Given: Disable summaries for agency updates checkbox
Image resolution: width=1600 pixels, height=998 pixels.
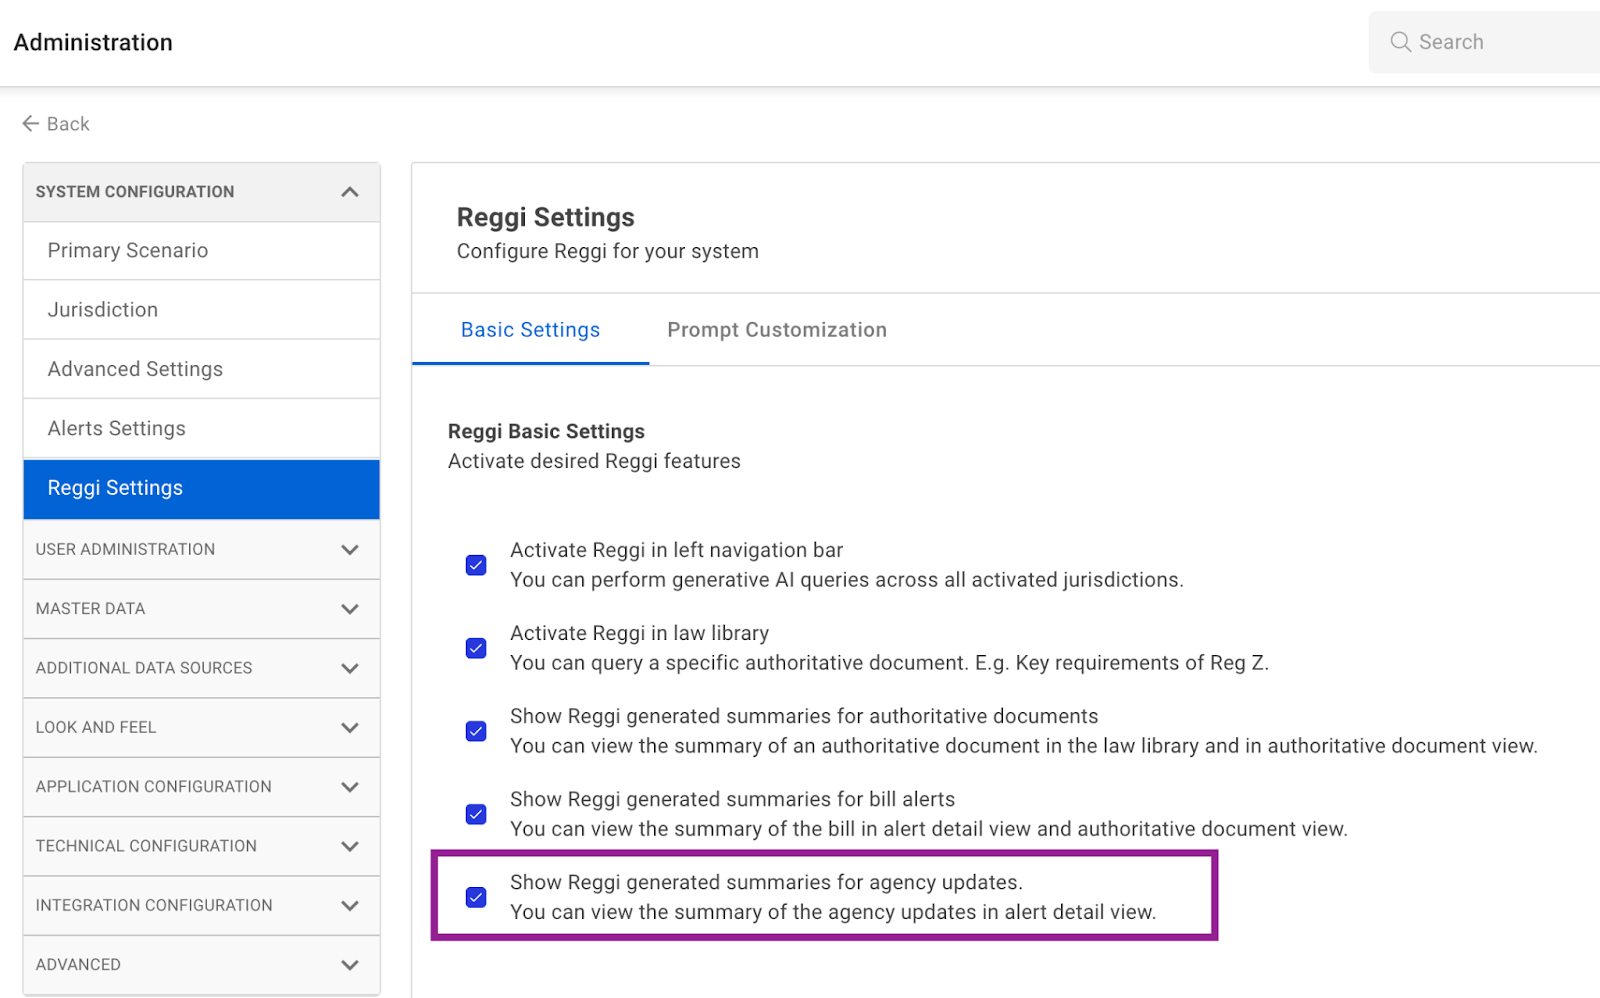Looking at the screenshot, I should pos(476,897).
